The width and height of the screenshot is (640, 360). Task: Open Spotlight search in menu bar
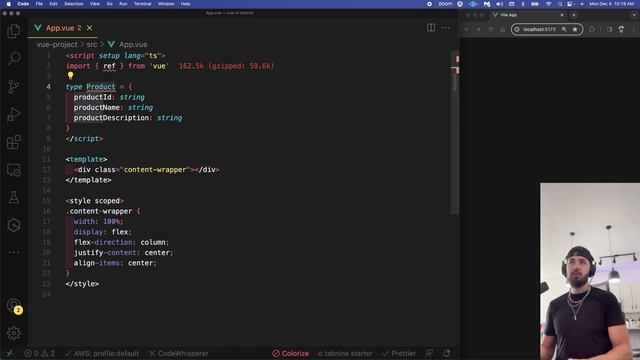[560, 4]
